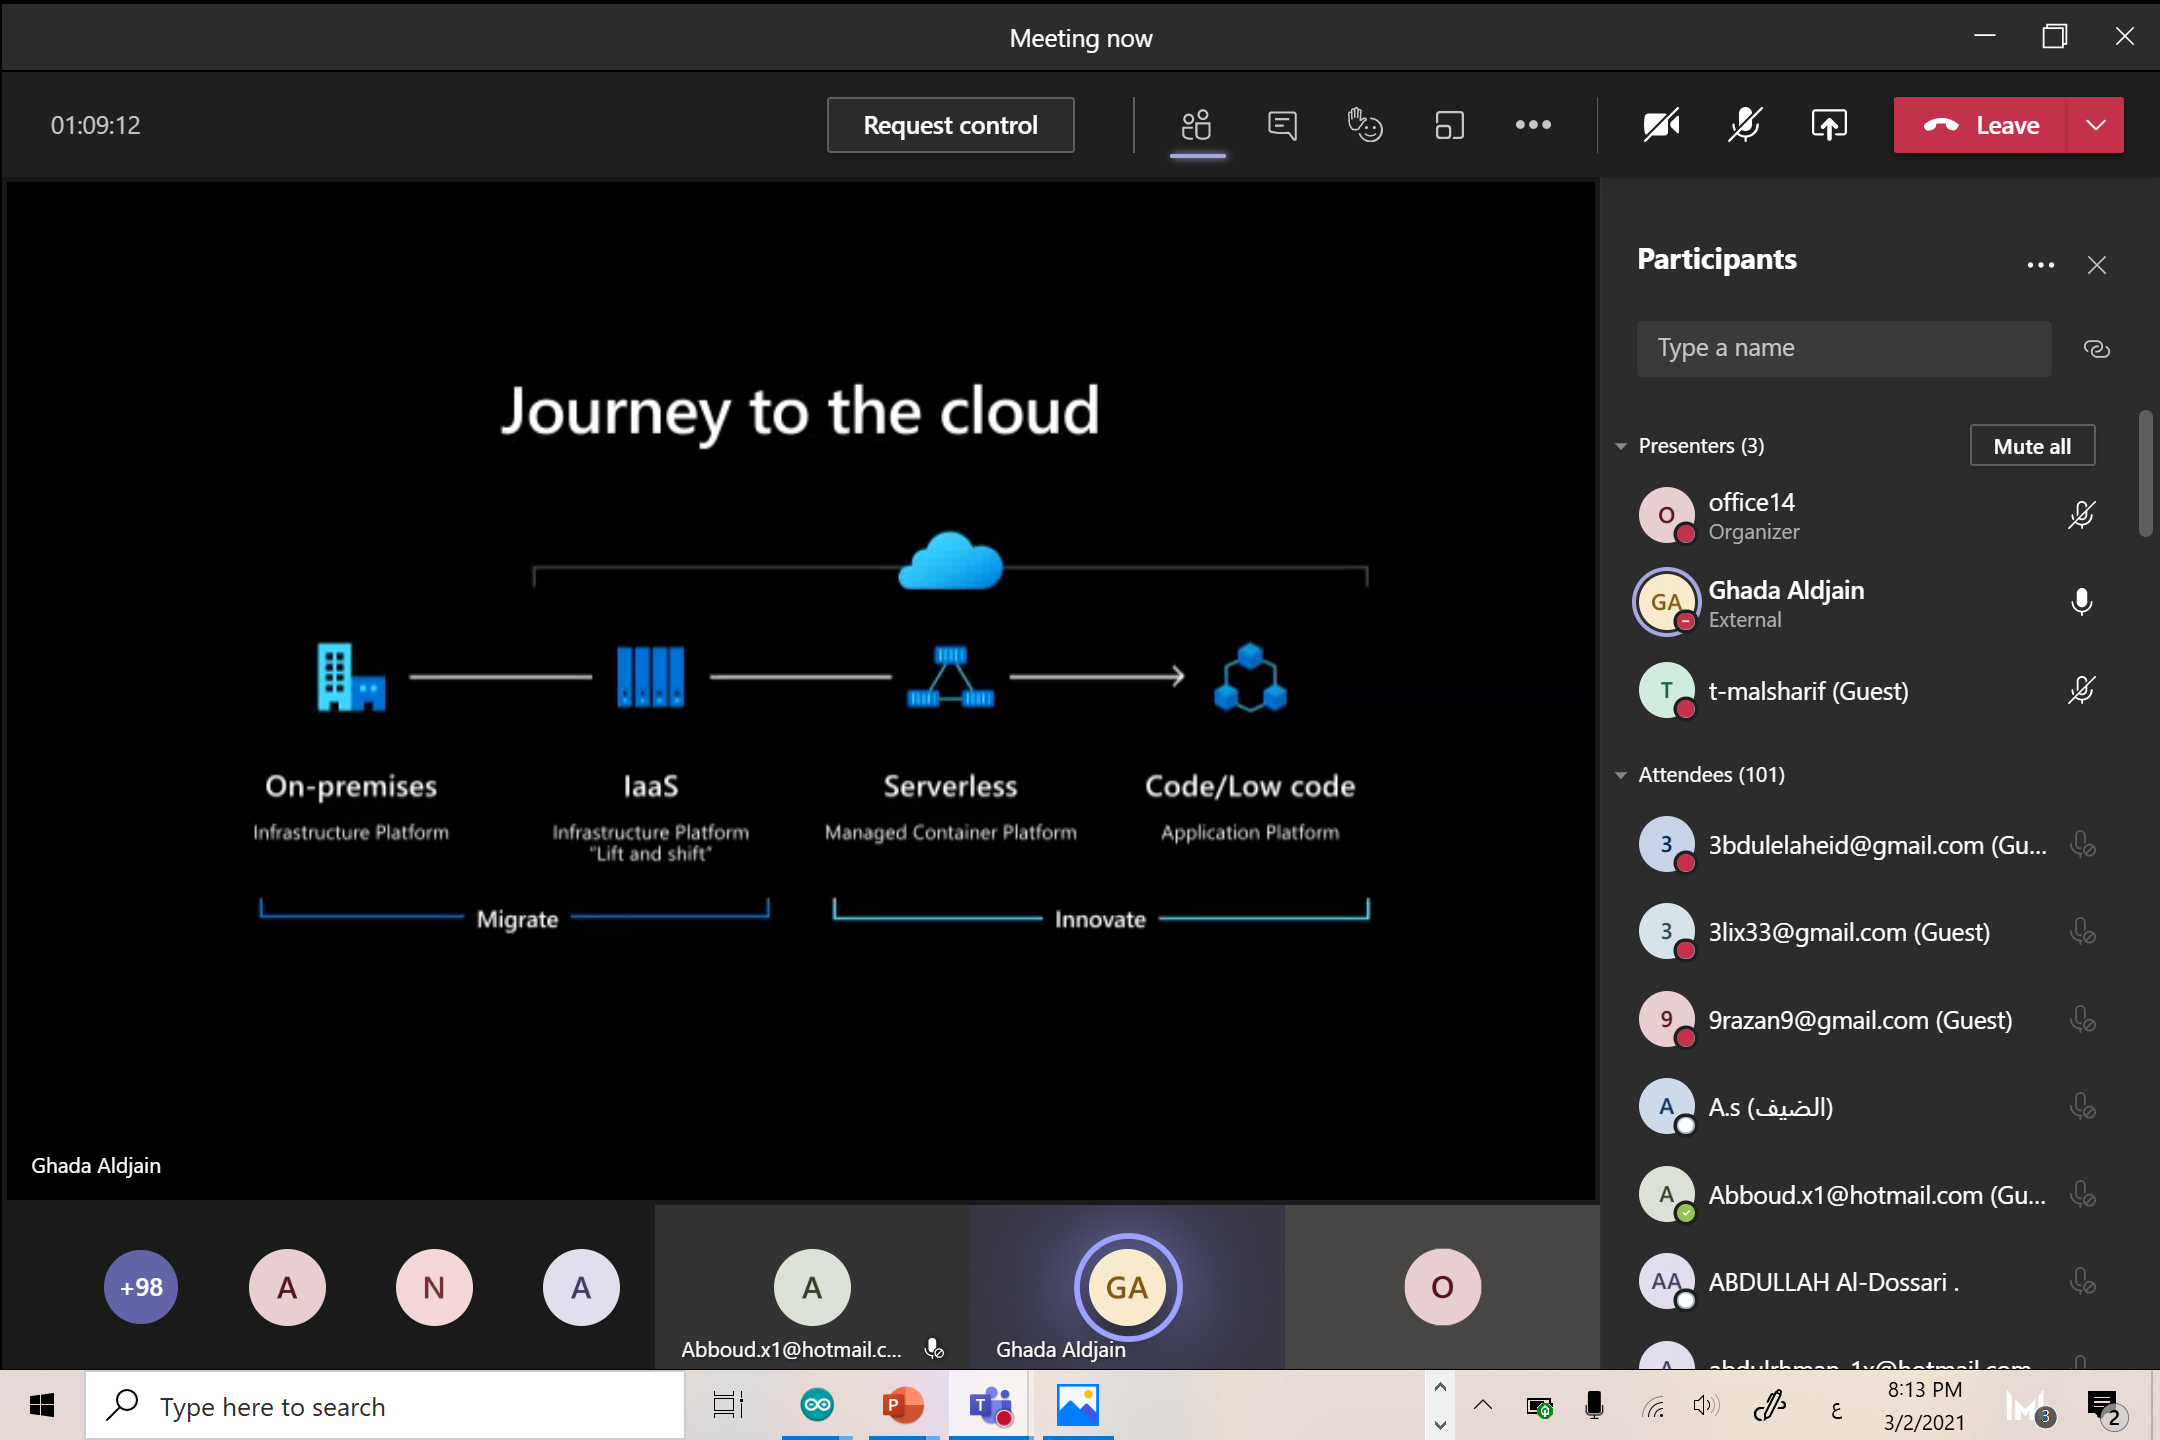Open the show conversation chat icon
Viewport: 2160px width, 1440px height.
pos(1282,125)
